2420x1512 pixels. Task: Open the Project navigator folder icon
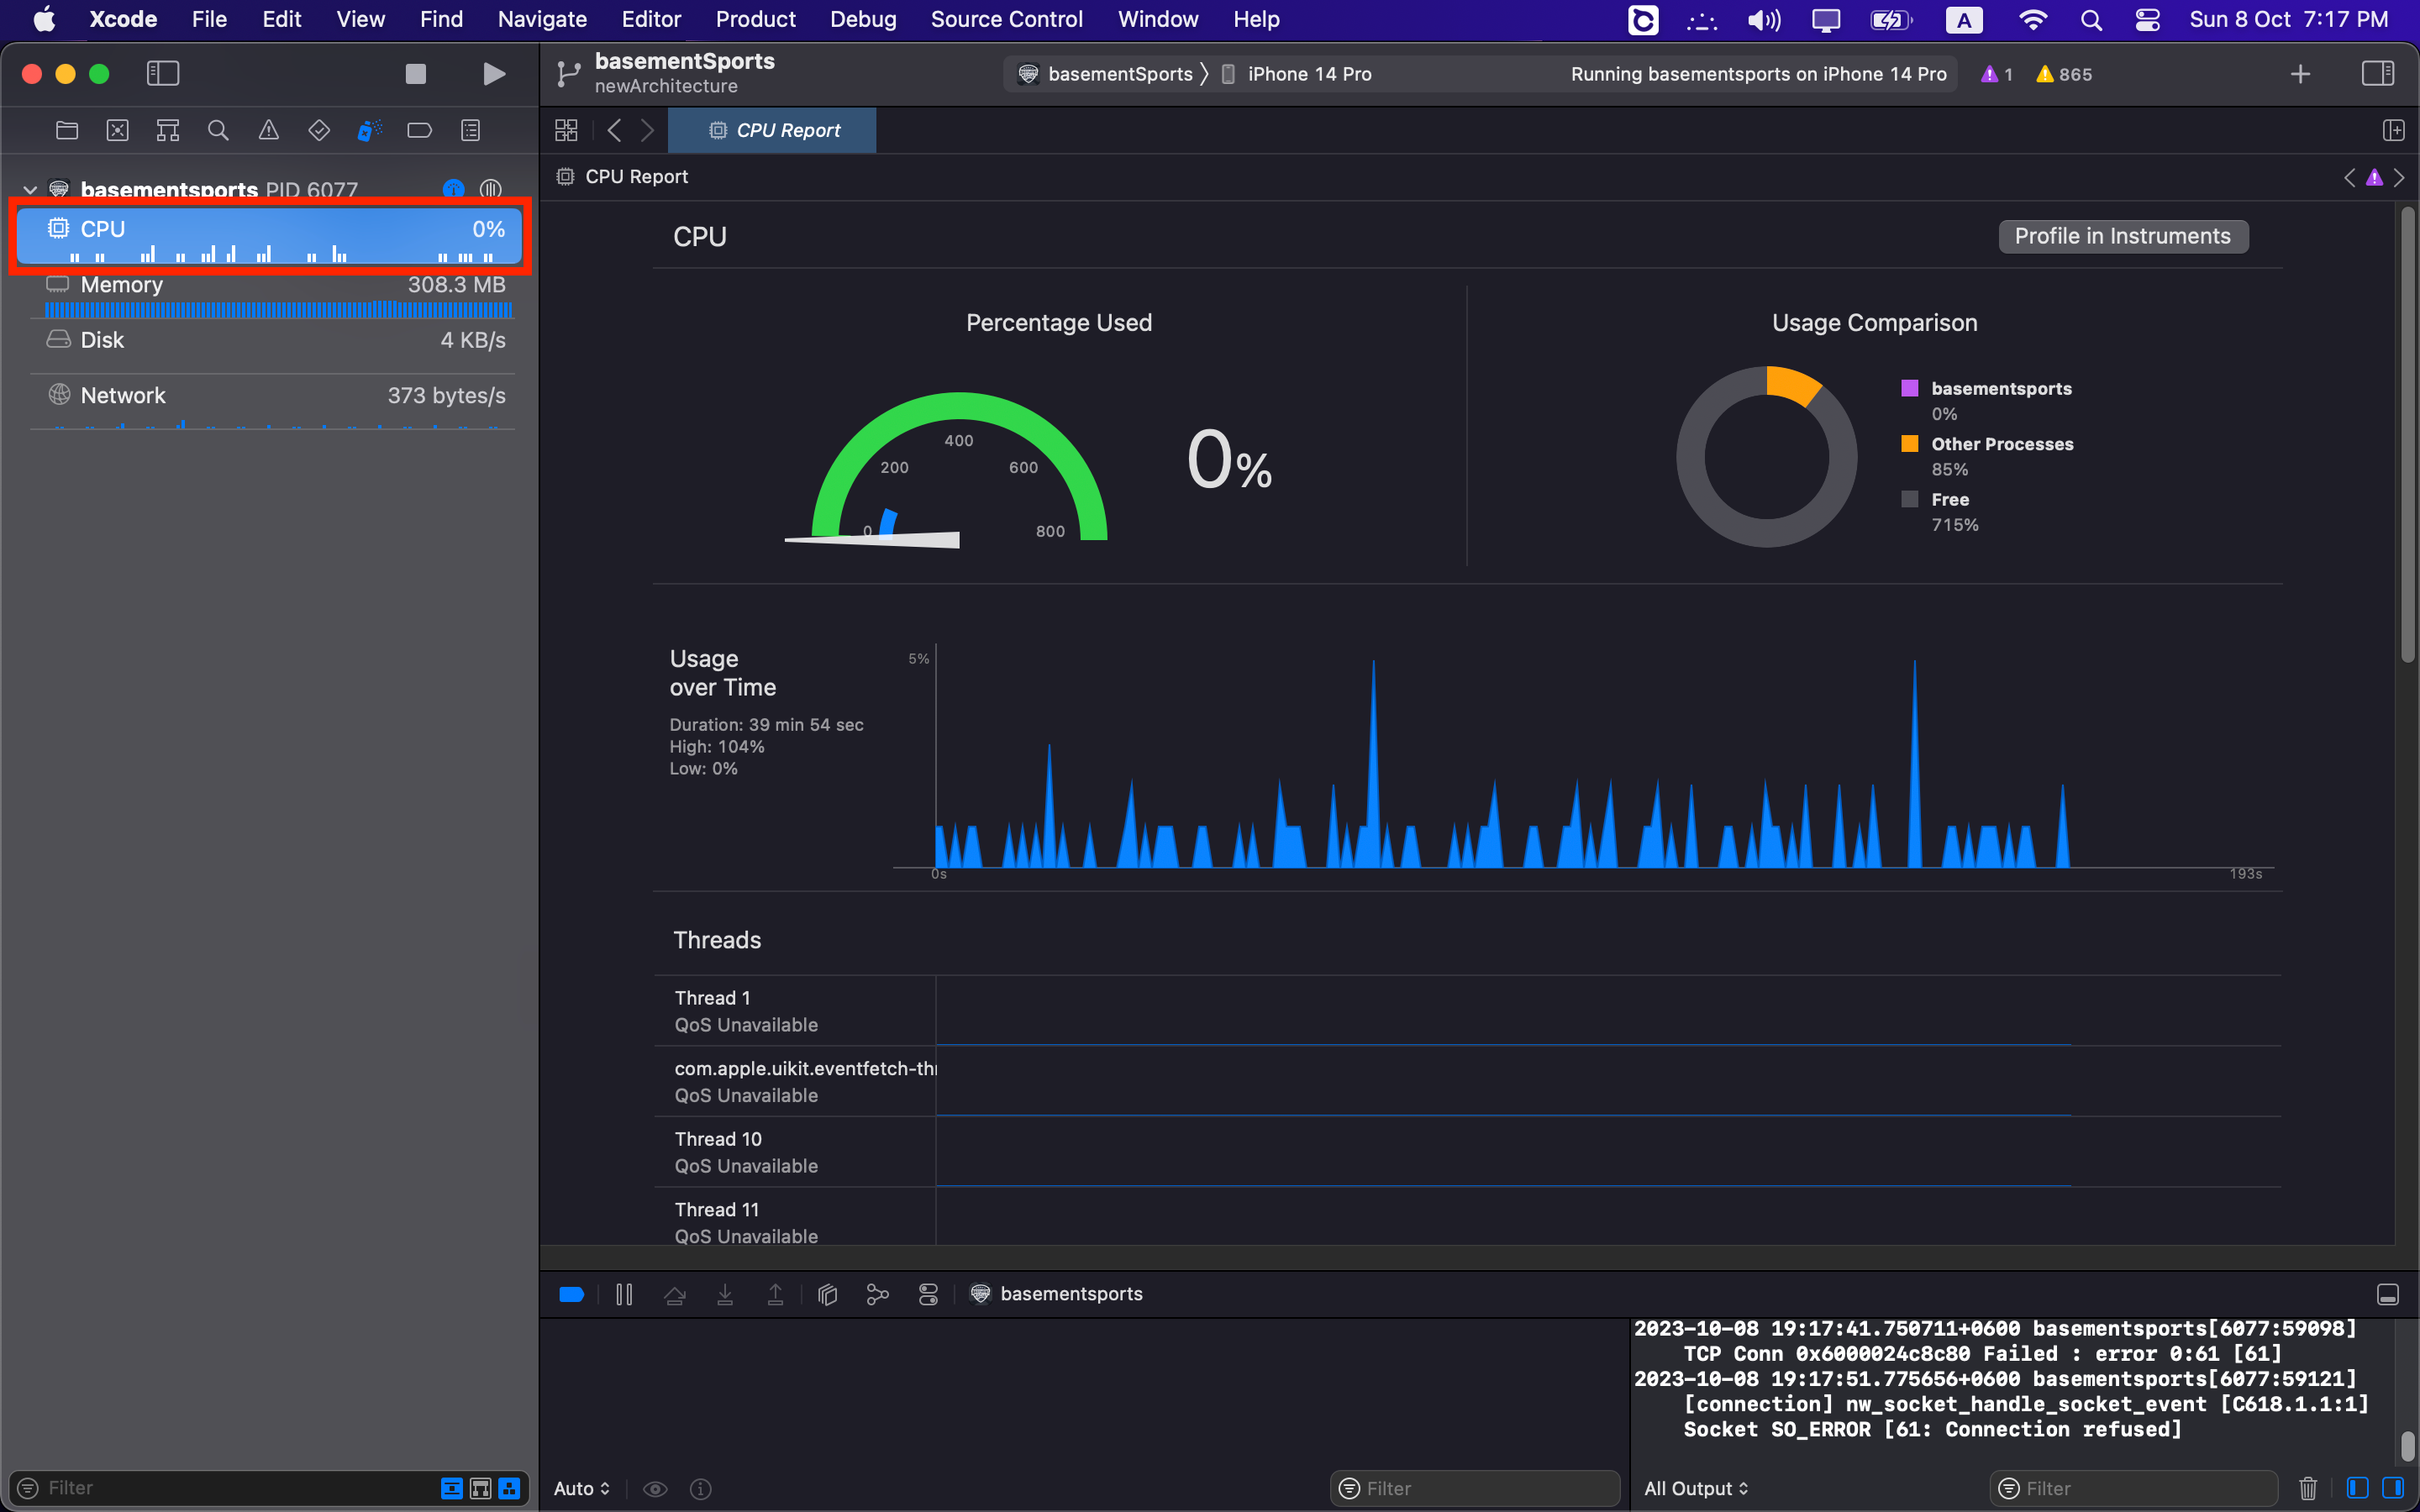(67, 130)
